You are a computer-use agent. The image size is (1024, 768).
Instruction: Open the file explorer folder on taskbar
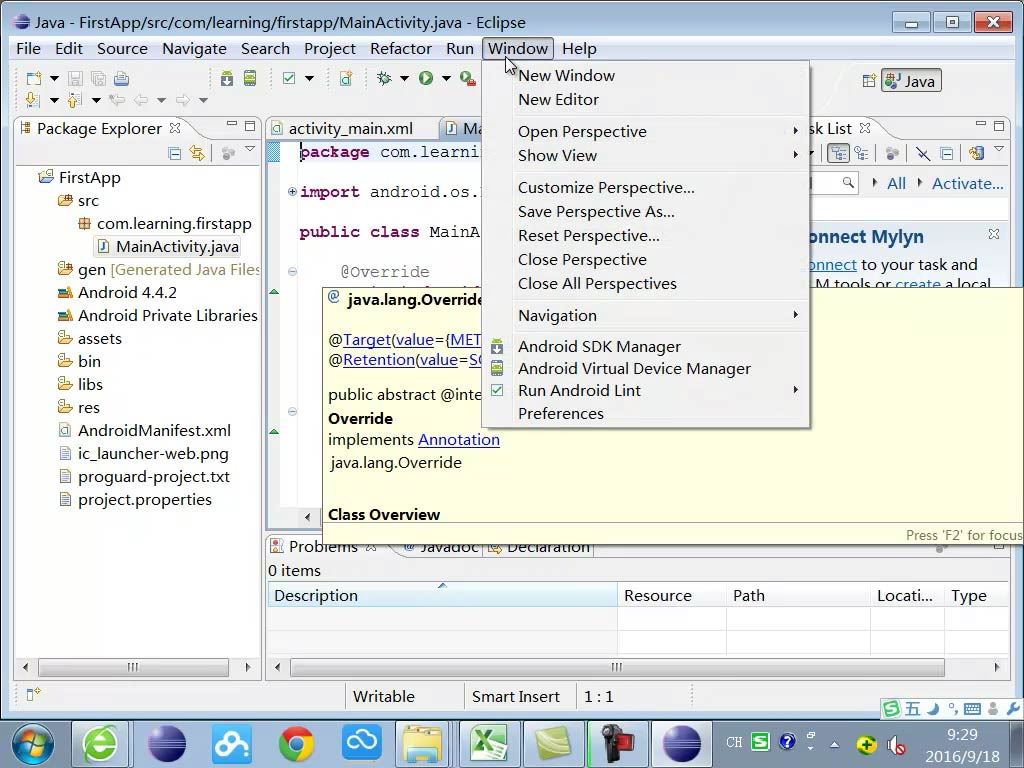423,743
